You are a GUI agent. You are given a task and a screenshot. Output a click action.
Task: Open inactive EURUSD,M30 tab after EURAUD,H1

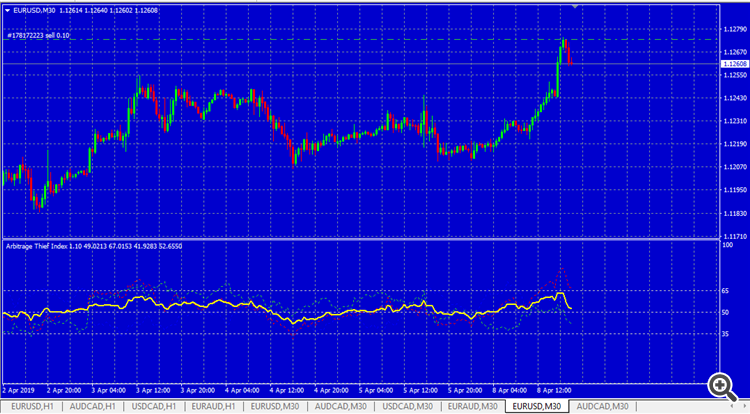point(275,406)
